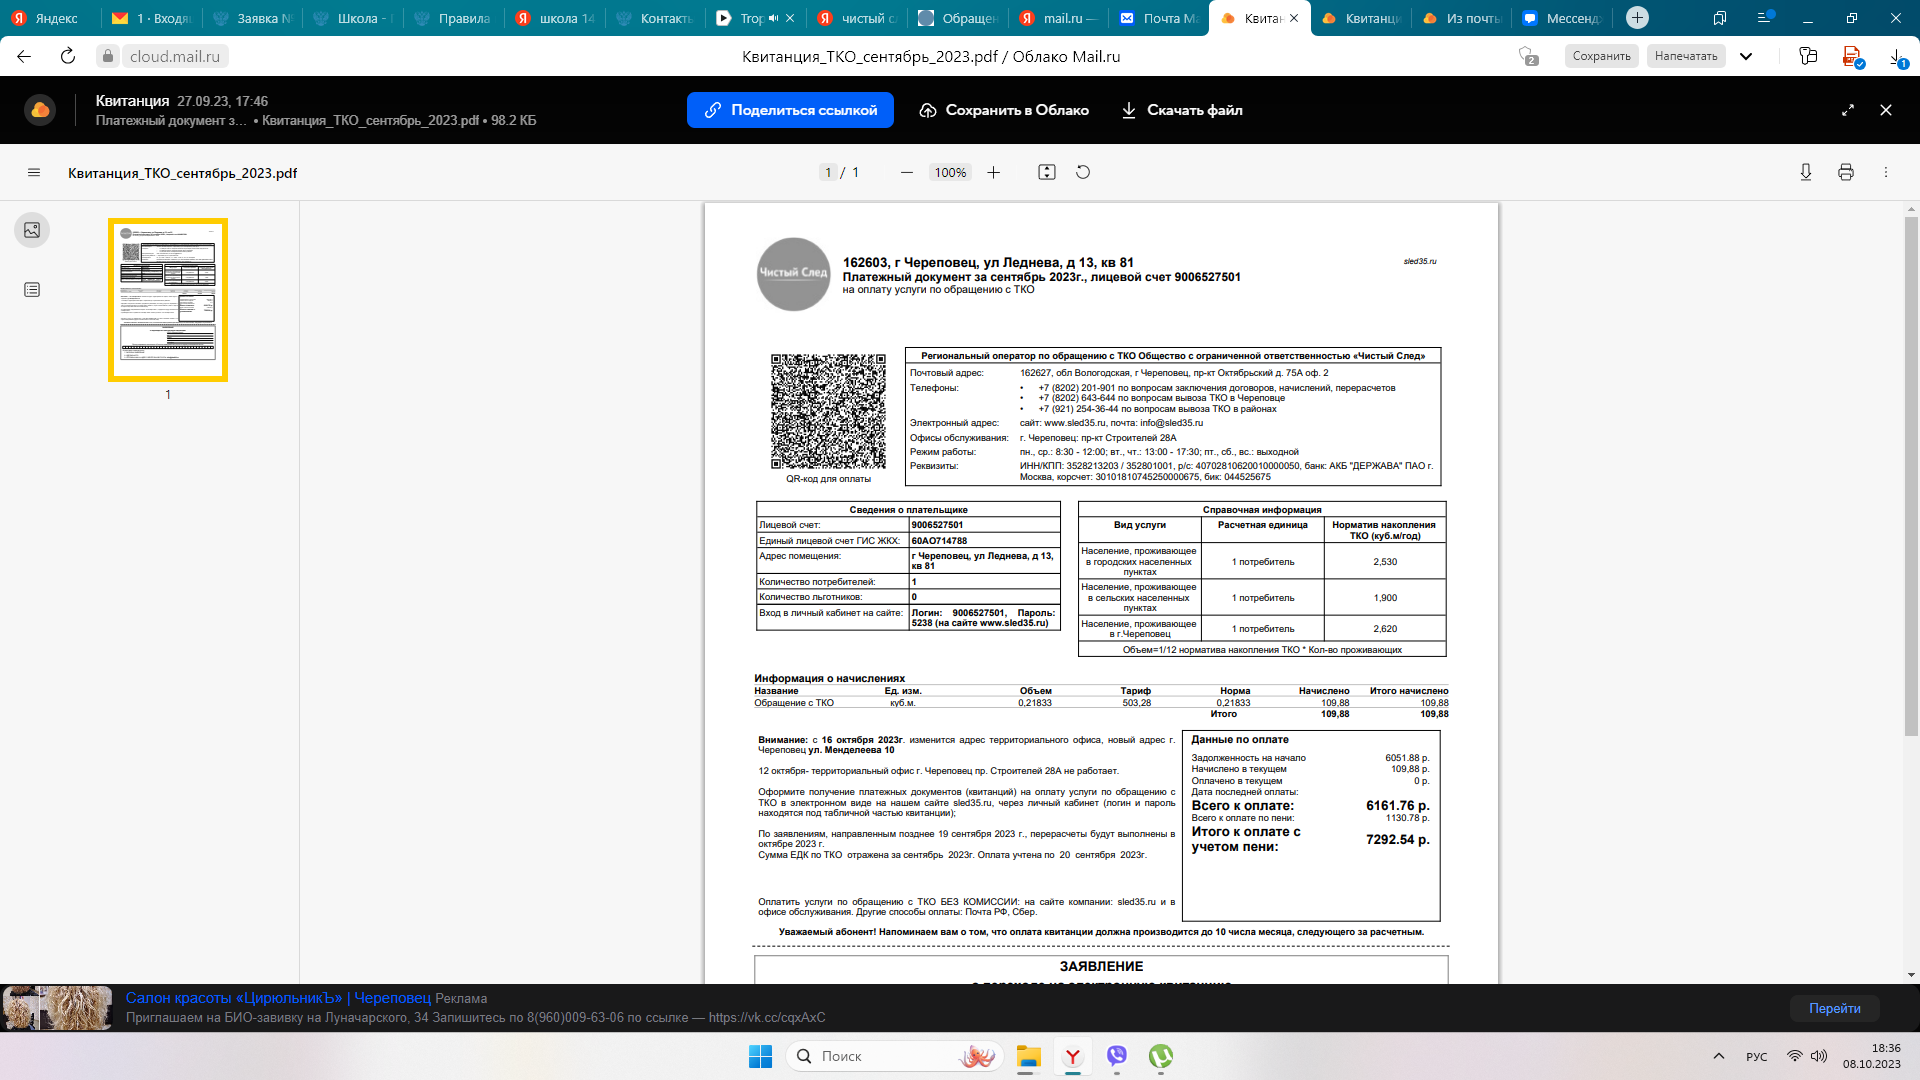The width and height of the screenshot is (1920, 1080).
Task: Open the PDF viewer three-dot menu
Action: pyautogui.click(x=1886, y=172)
